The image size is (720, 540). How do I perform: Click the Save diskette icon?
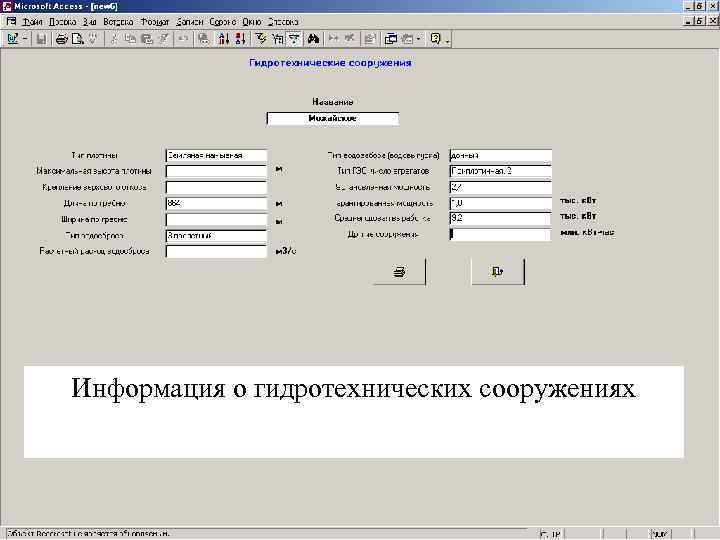coord(41,39)
